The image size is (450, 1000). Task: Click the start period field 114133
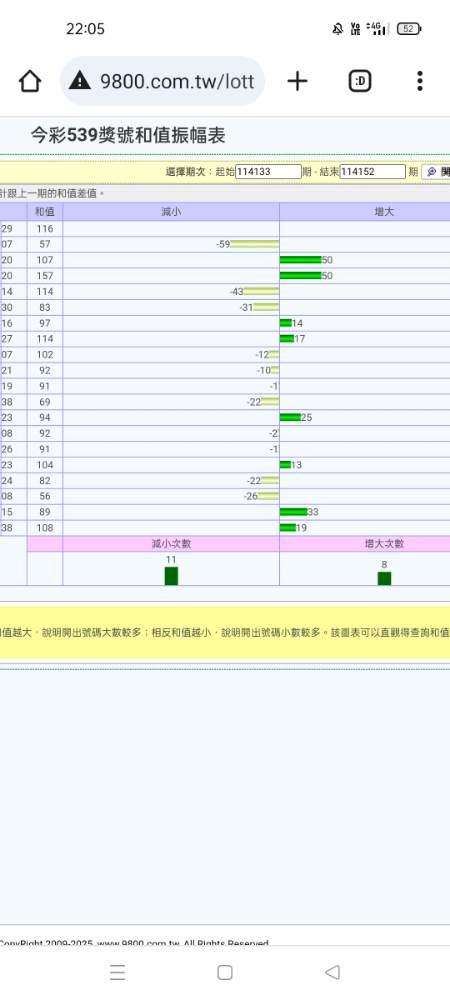point(268,172)
